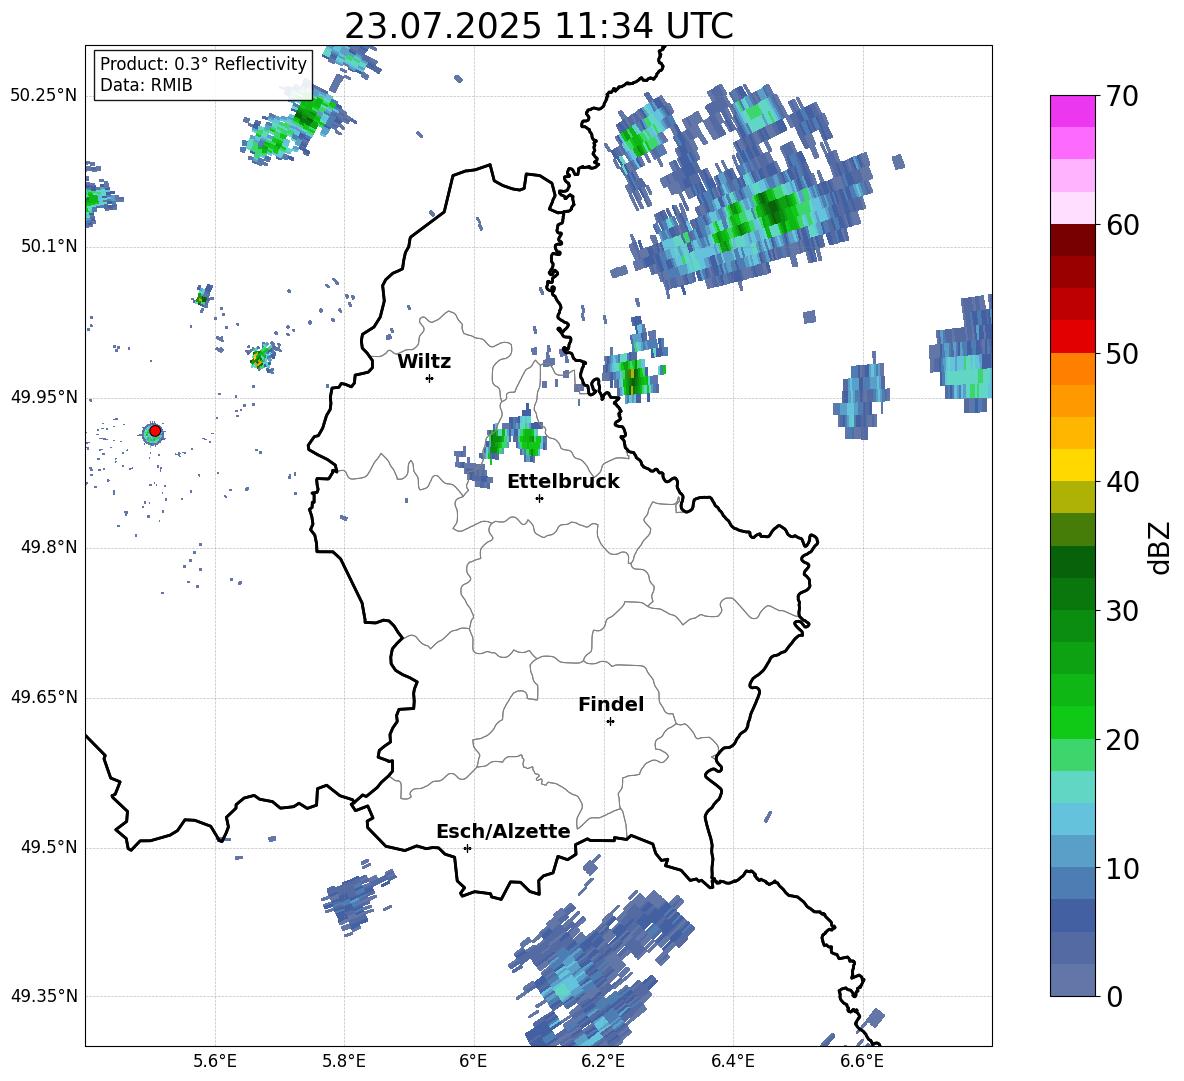Click the 6.2°E longitude tick label
Viewport: 1184px width, 1081px height.
coord(603,1061)
